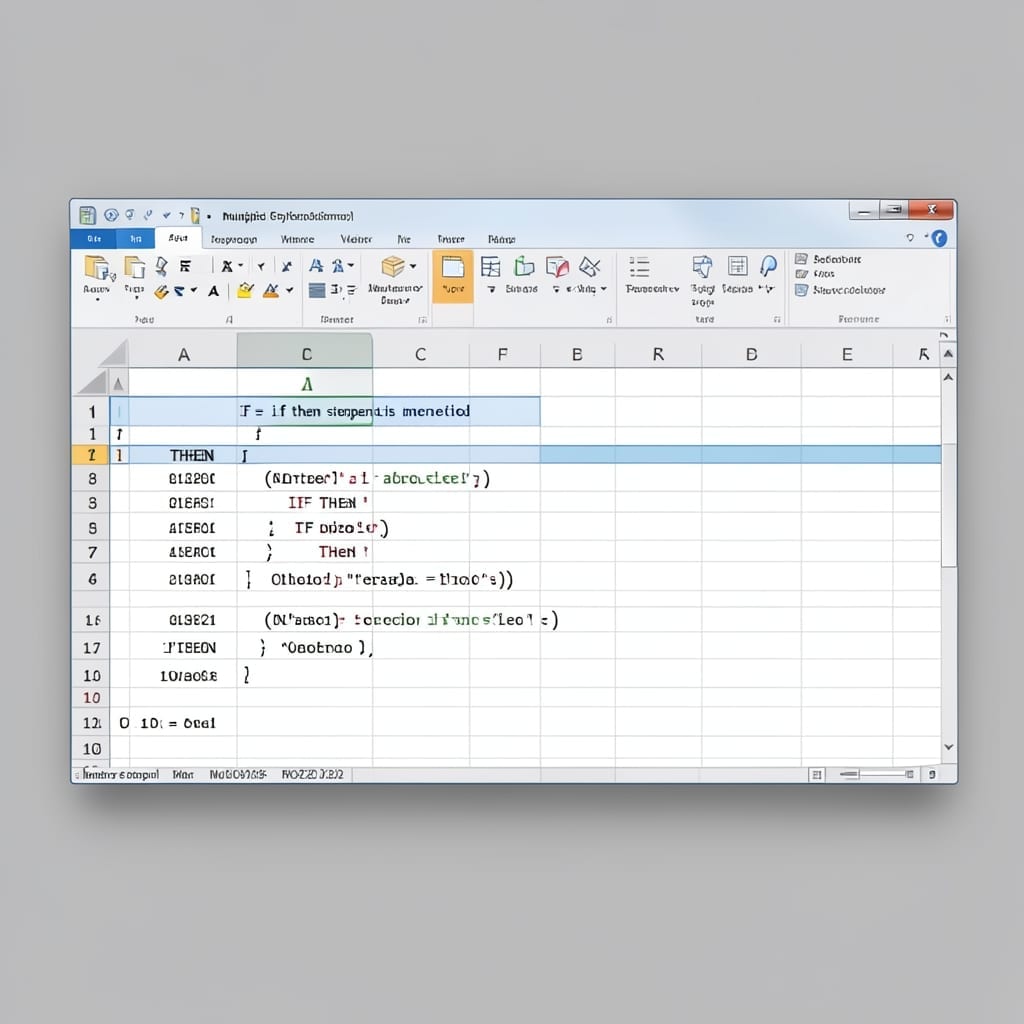Select column A header

pyautogui.click(x=184, y=354)
